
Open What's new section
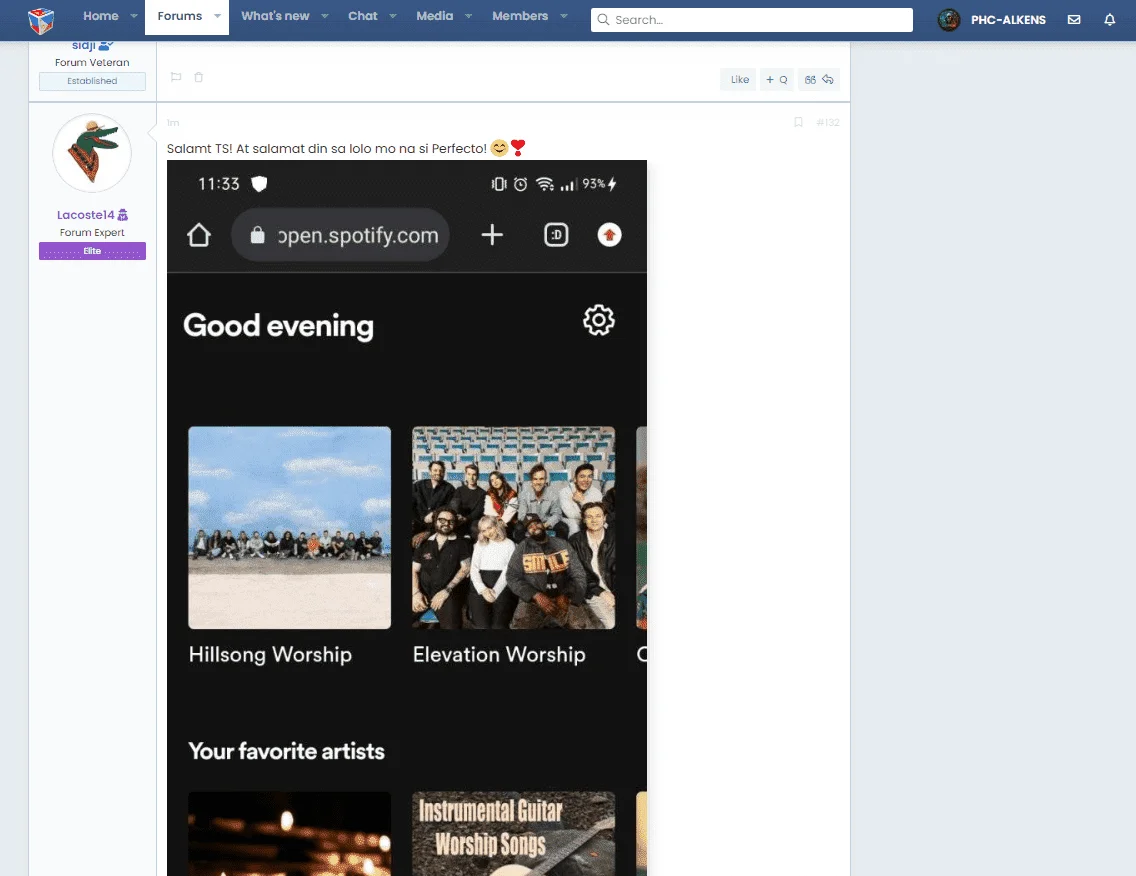pos(275,16)
